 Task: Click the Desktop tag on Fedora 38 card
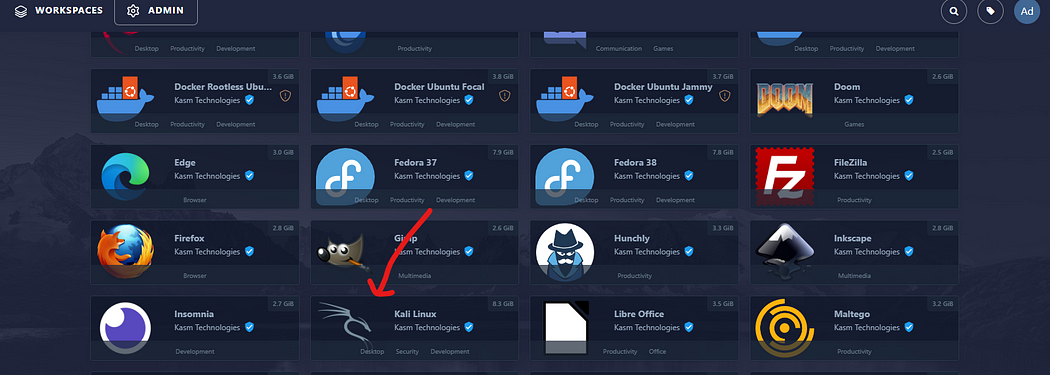coord(587,200)
